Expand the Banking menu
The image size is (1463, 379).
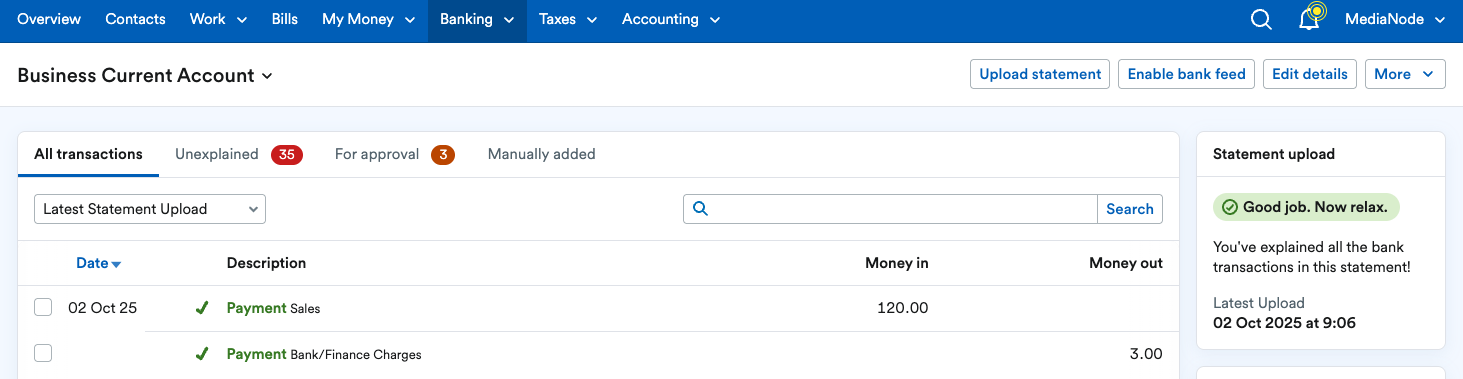pos(477,19)
